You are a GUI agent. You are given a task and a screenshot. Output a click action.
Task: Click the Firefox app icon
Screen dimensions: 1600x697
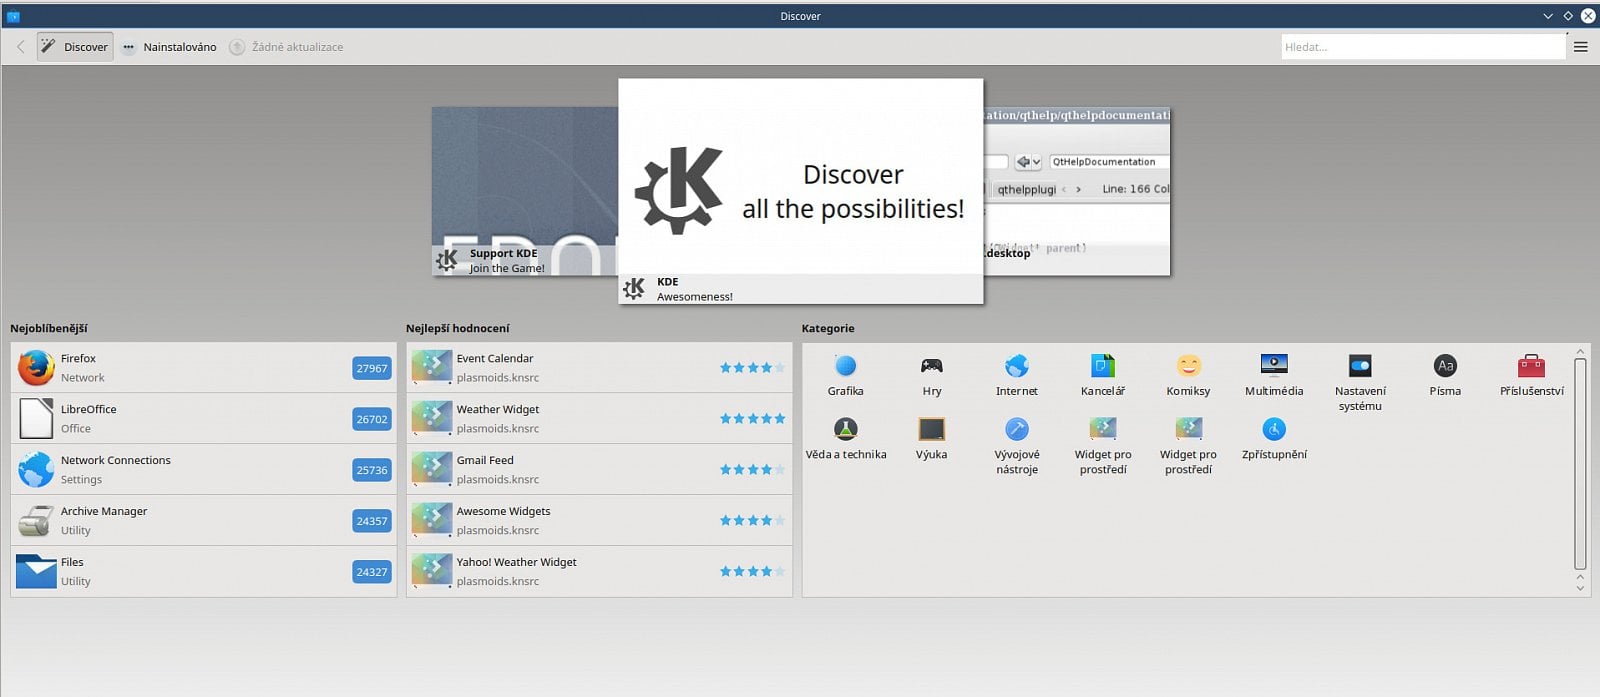pyautogui.click(x=36, y=368)
